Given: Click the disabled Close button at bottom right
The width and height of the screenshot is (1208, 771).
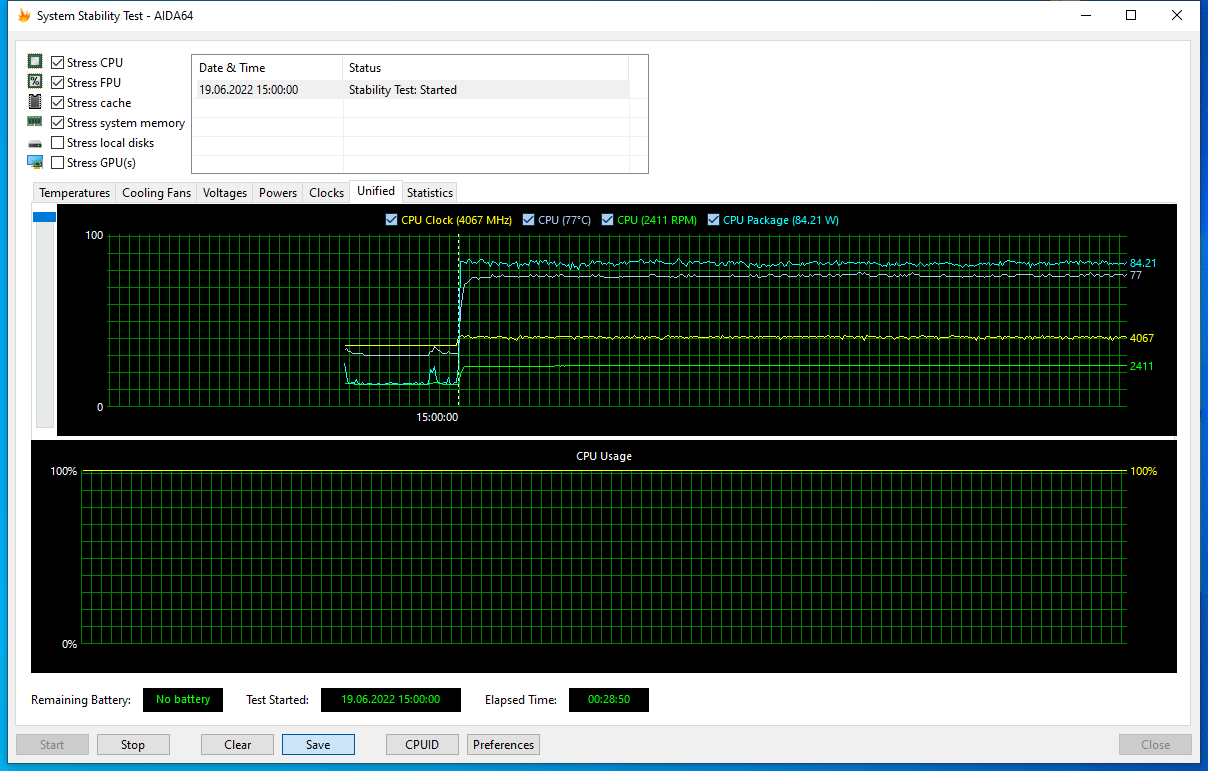Looking at the screenshot, I should (x=1155, y=744).
